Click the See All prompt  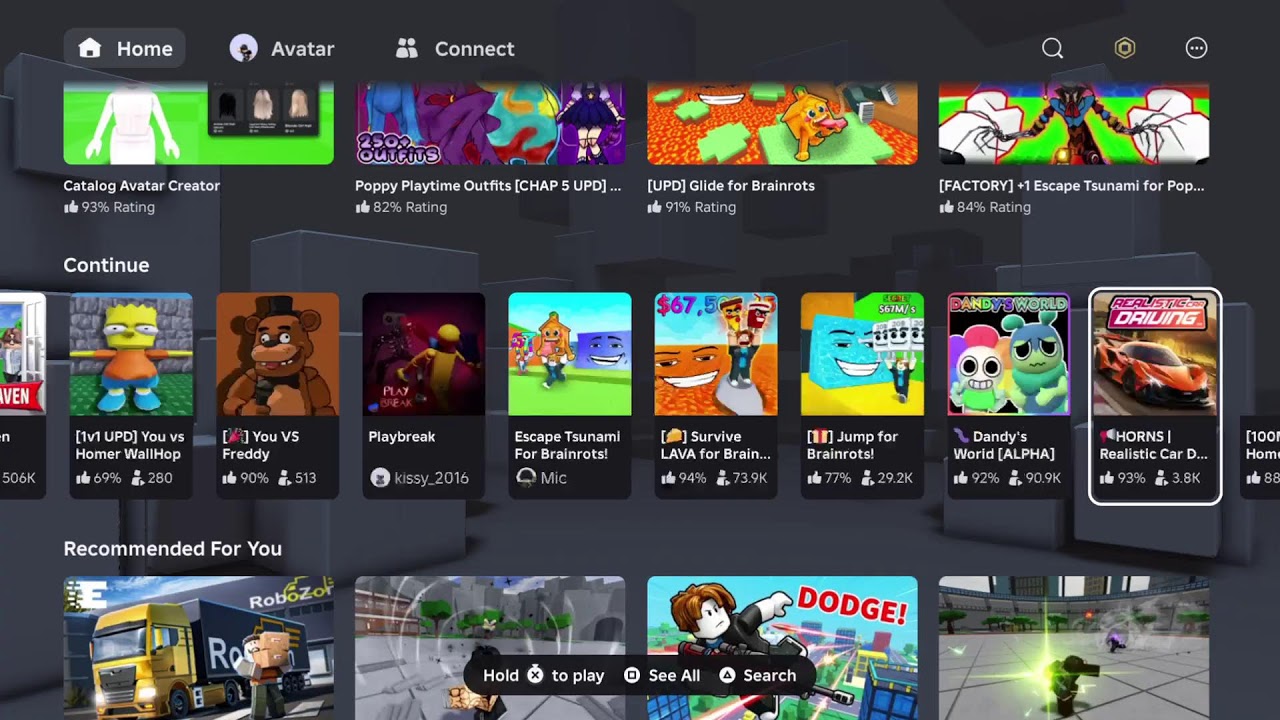(x=662, y=675)
